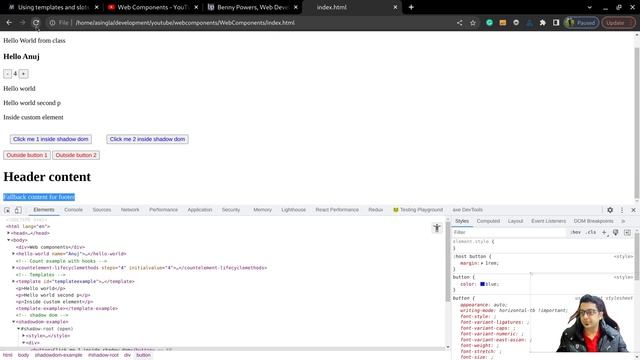Expand the margin shorthand property arrow
640x360 pixels.
point(482,263)
